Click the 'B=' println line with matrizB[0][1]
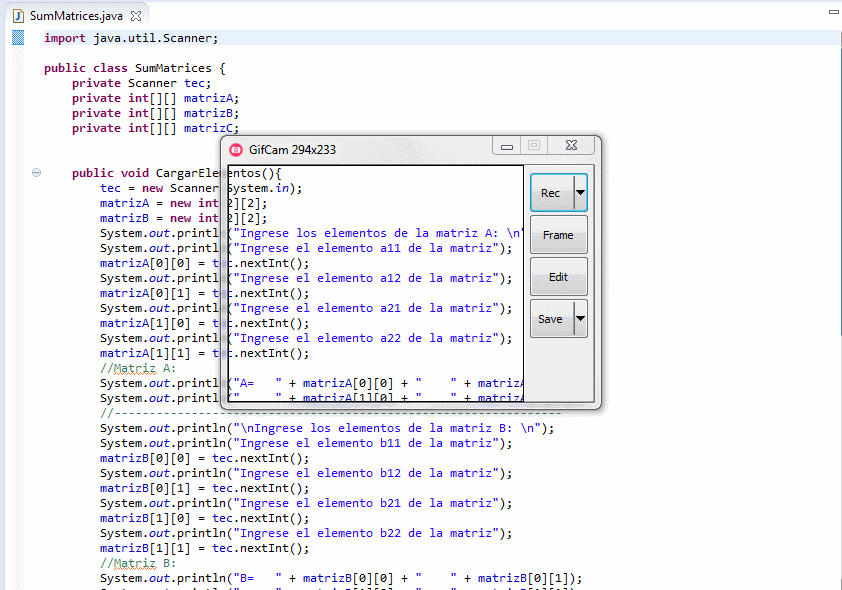 341,578
